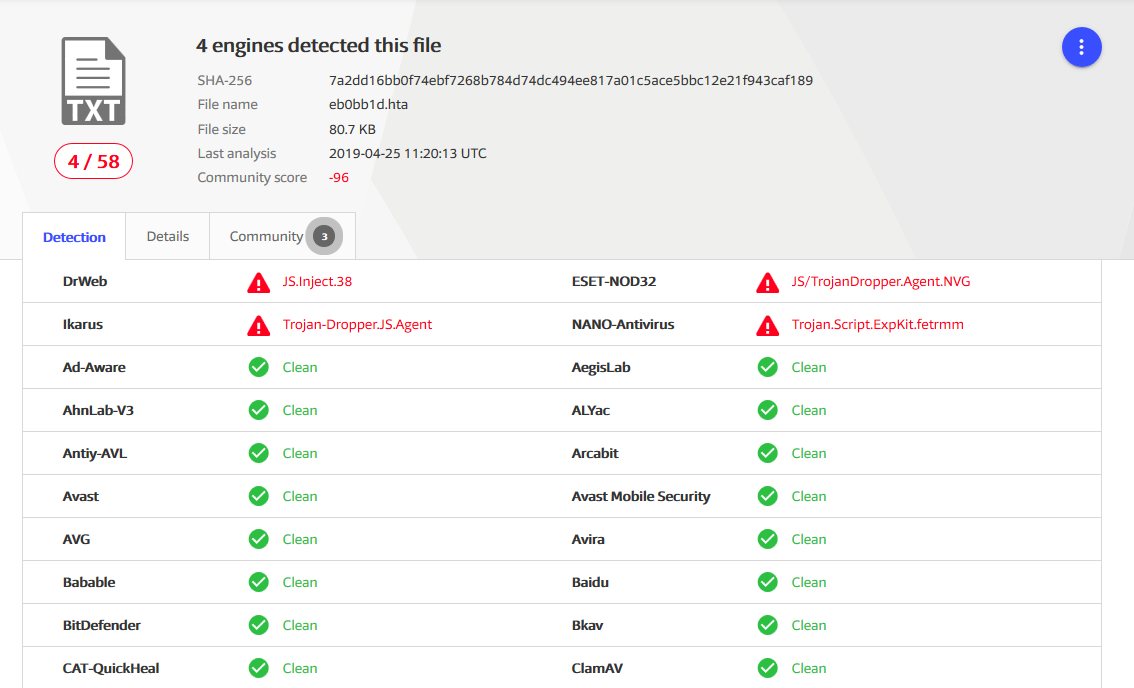Click the Antiy-AVL engine name
Screen dimensions: 1134x688
[x=95, y=454]
